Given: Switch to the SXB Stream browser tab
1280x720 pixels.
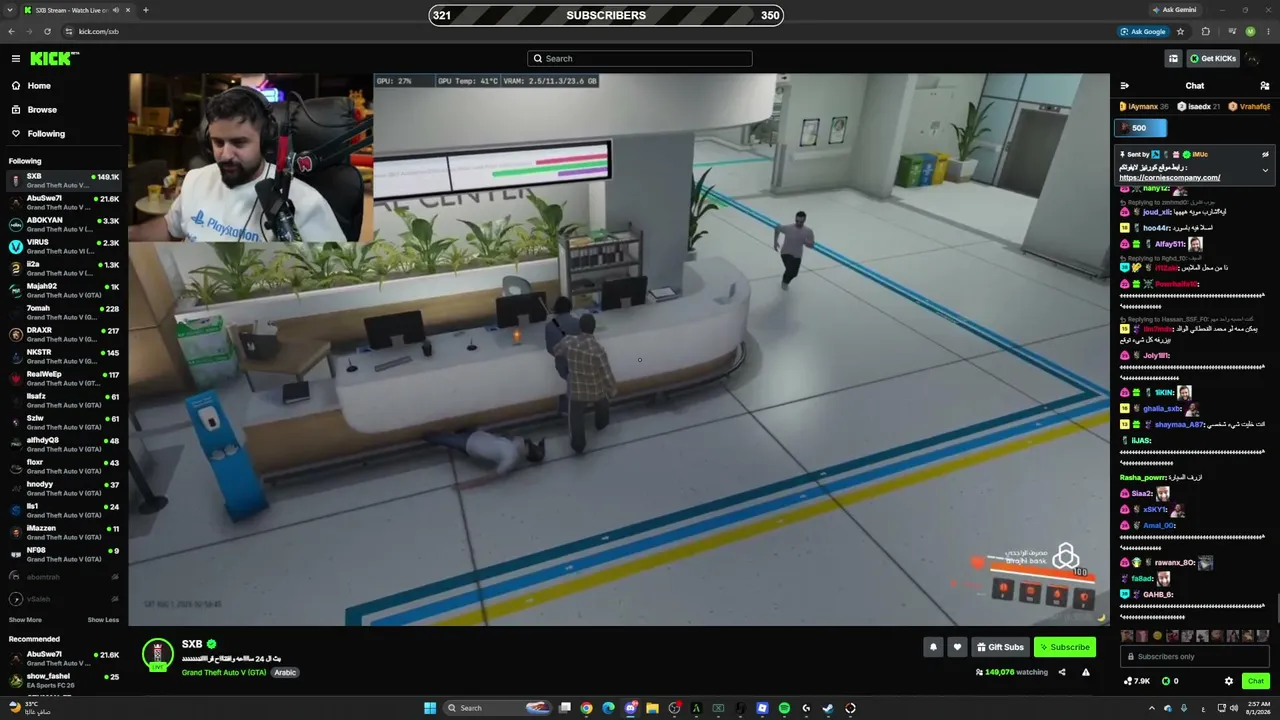Looking at the screenshot, I should pyautogui.click(x=76, y=10).
